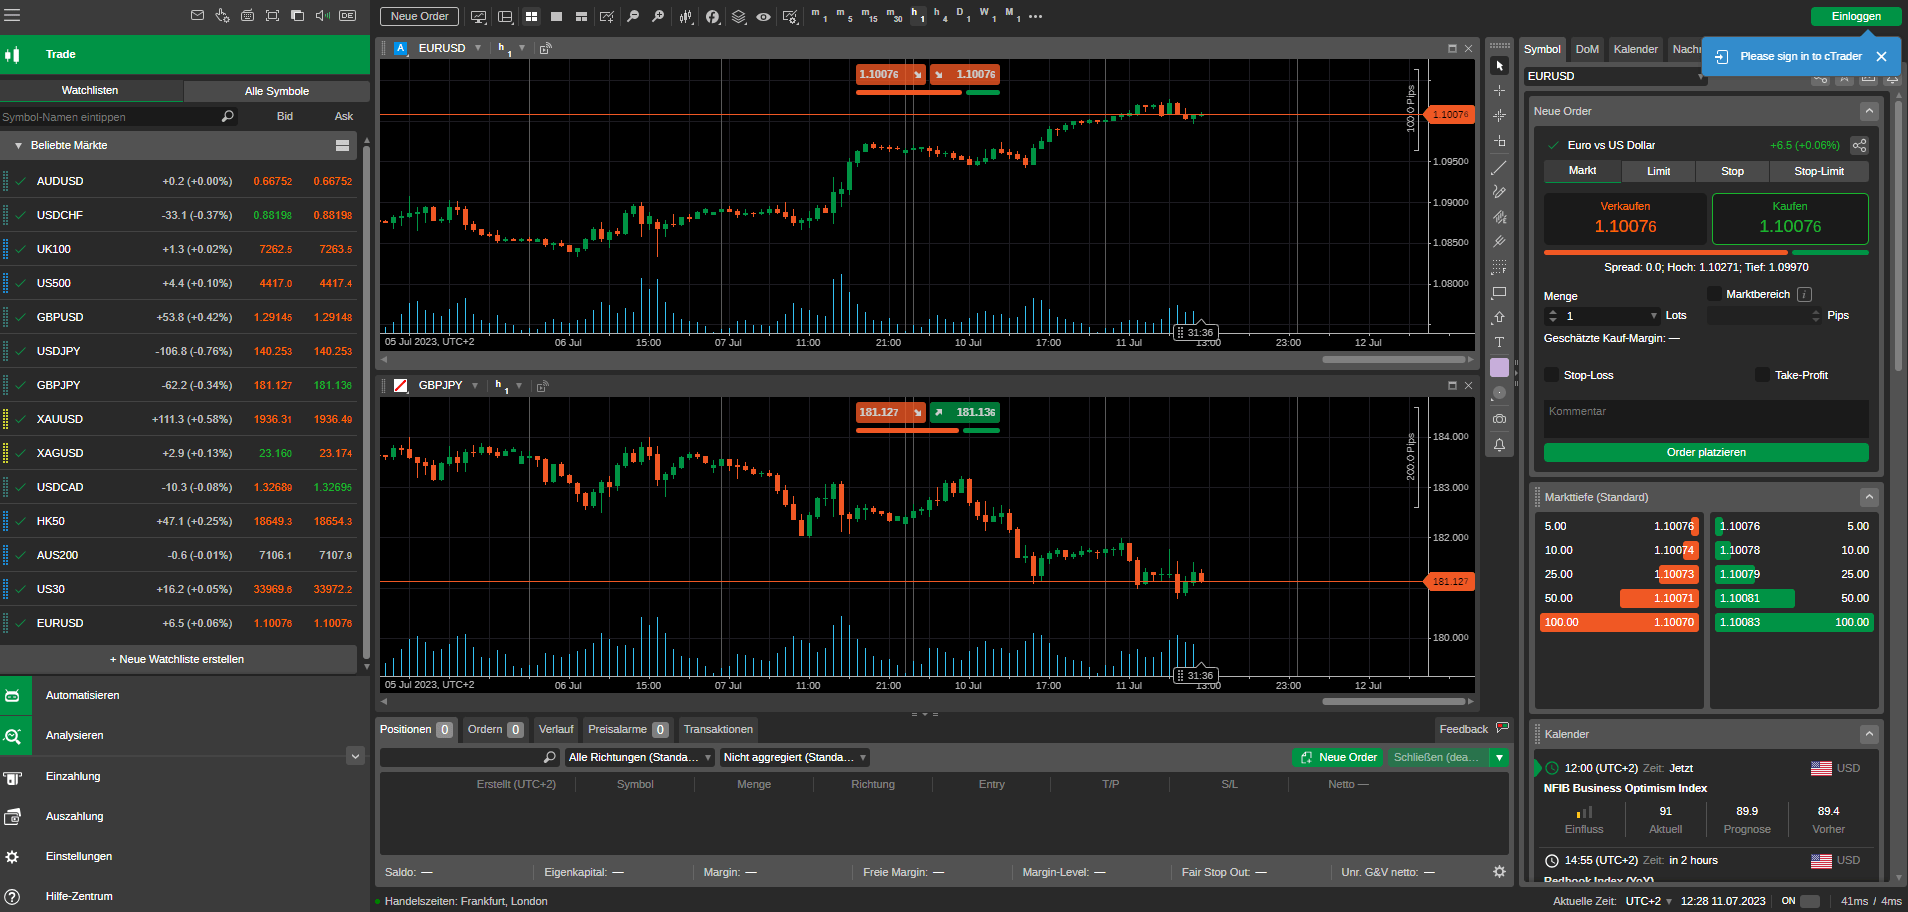Select the Limit order type tab
Screen dimensions: 1908x912
tap(1659, 171)
